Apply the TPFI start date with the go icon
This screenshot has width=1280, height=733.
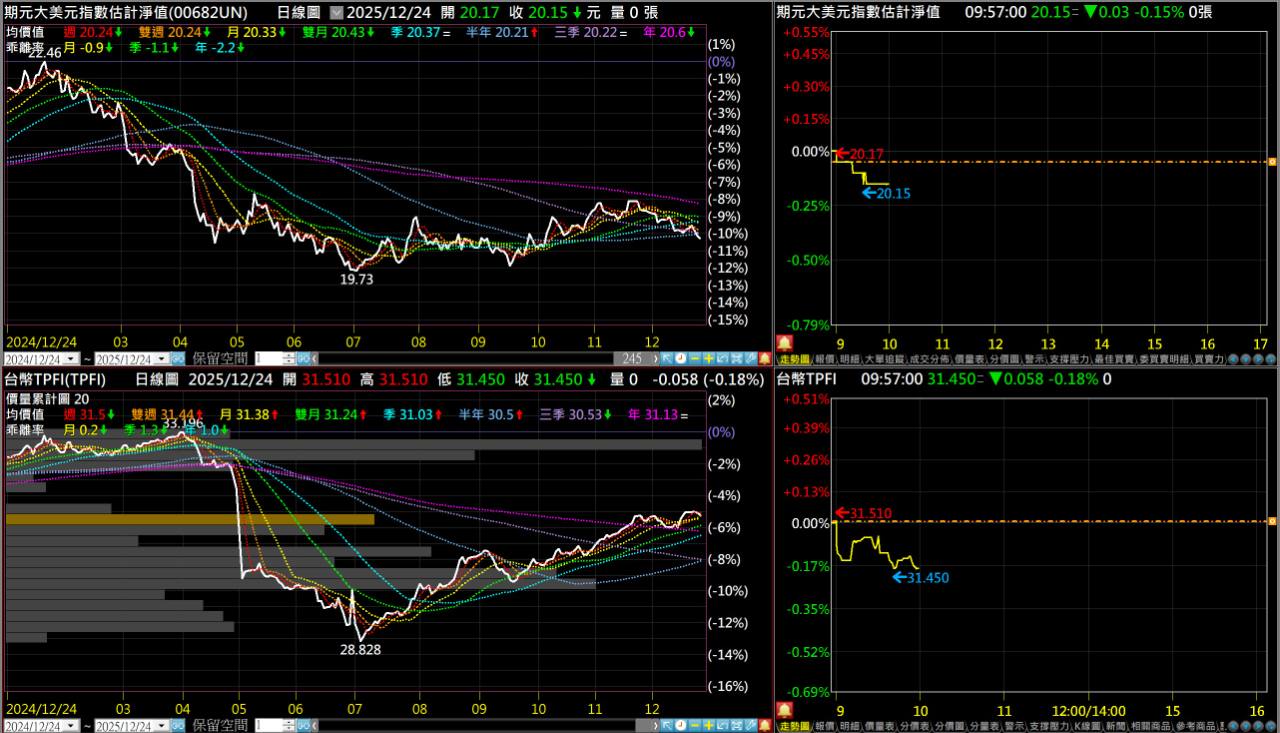(178, 725)
